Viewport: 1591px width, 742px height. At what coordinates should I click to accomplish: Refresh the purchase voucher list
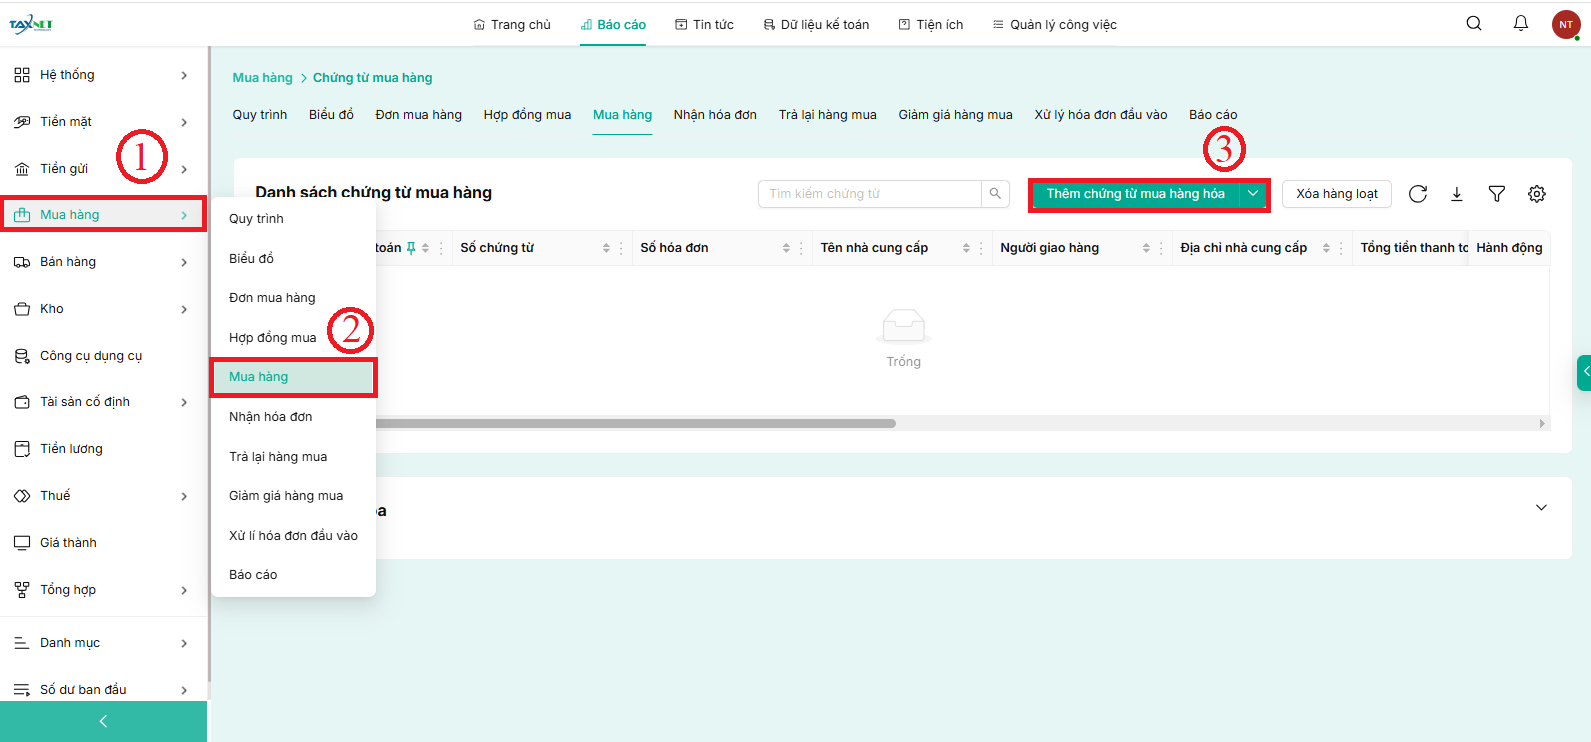1417,194
